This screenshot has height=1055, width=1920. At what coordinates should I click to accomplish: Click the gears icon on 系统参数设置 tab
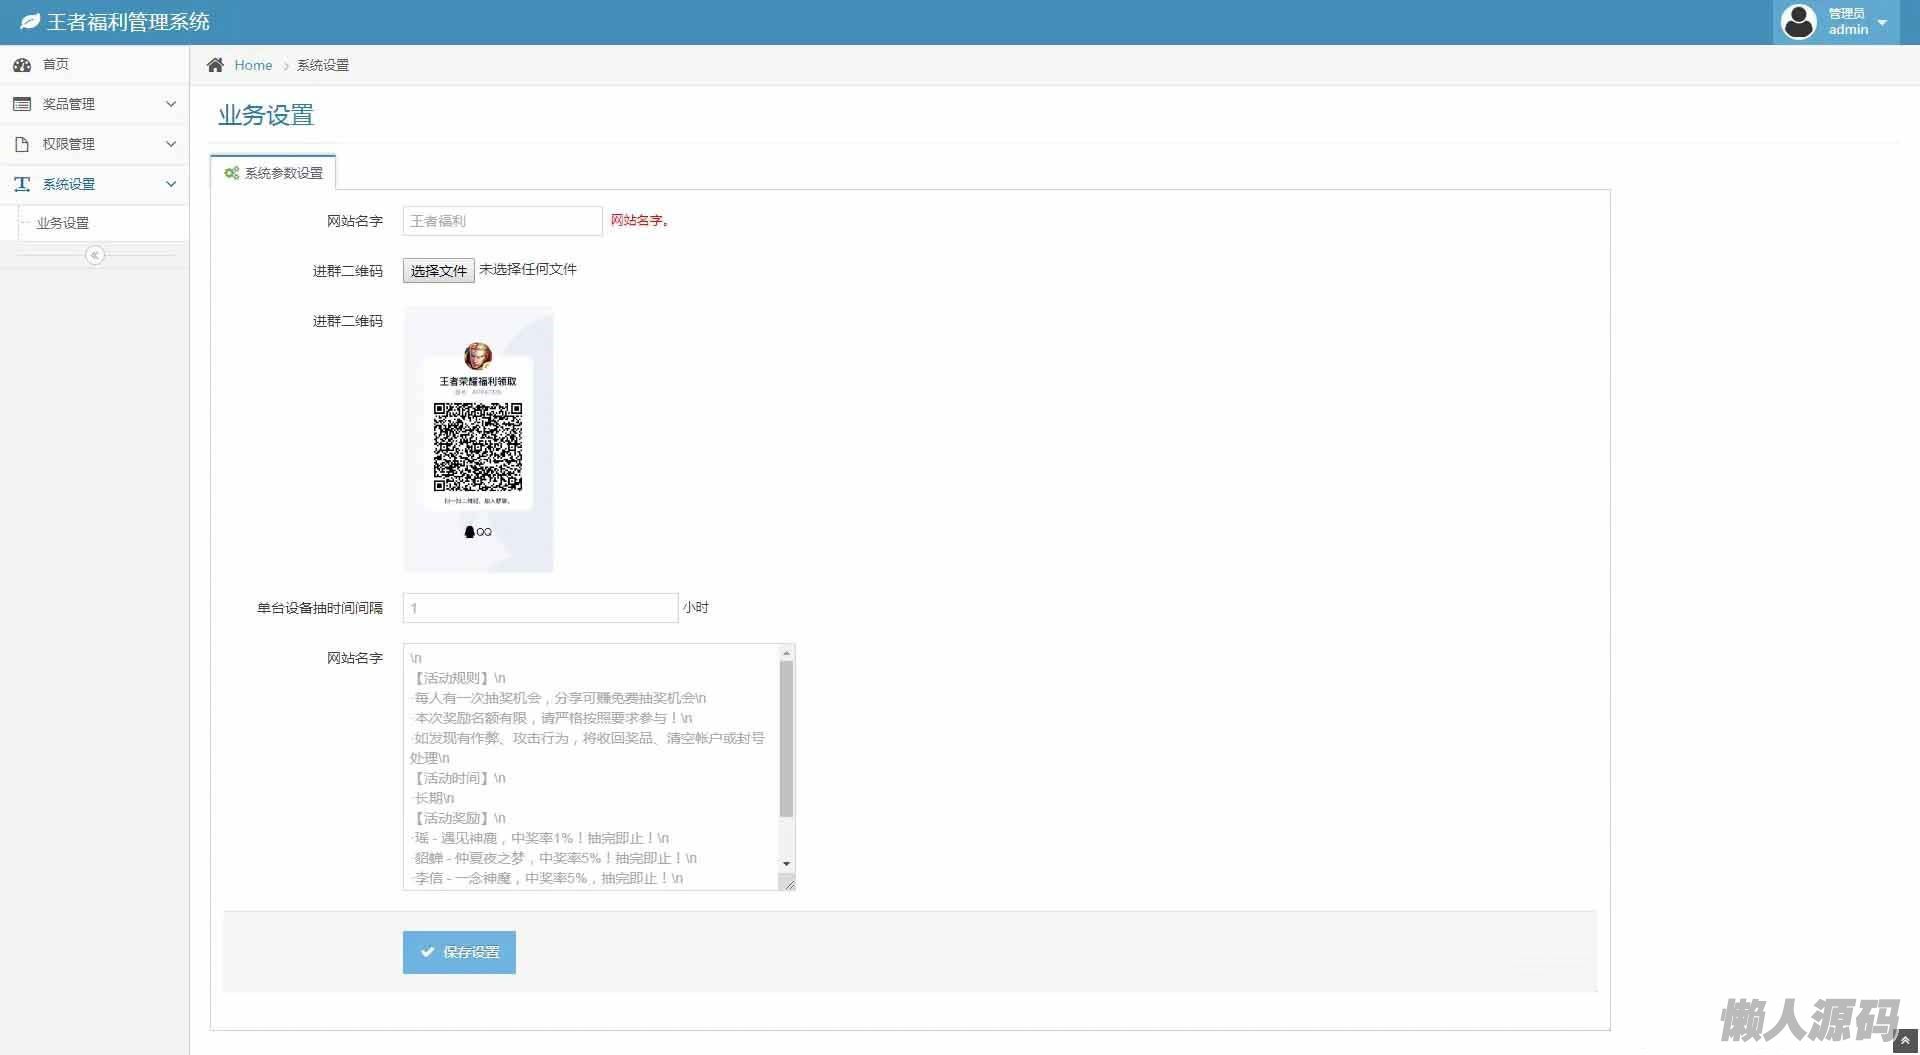click(232, 173)
